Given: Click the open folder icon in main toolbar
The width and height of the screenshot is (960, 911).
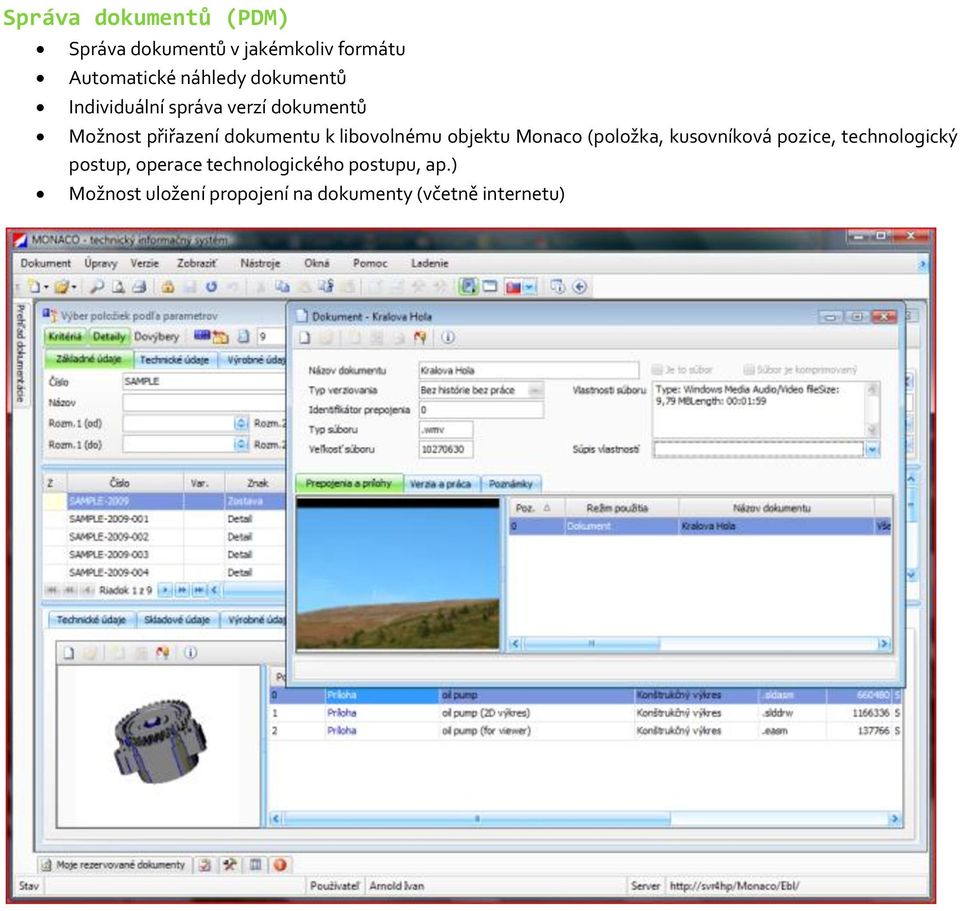Looking at the screenshot, I should [x=61, y=287].
